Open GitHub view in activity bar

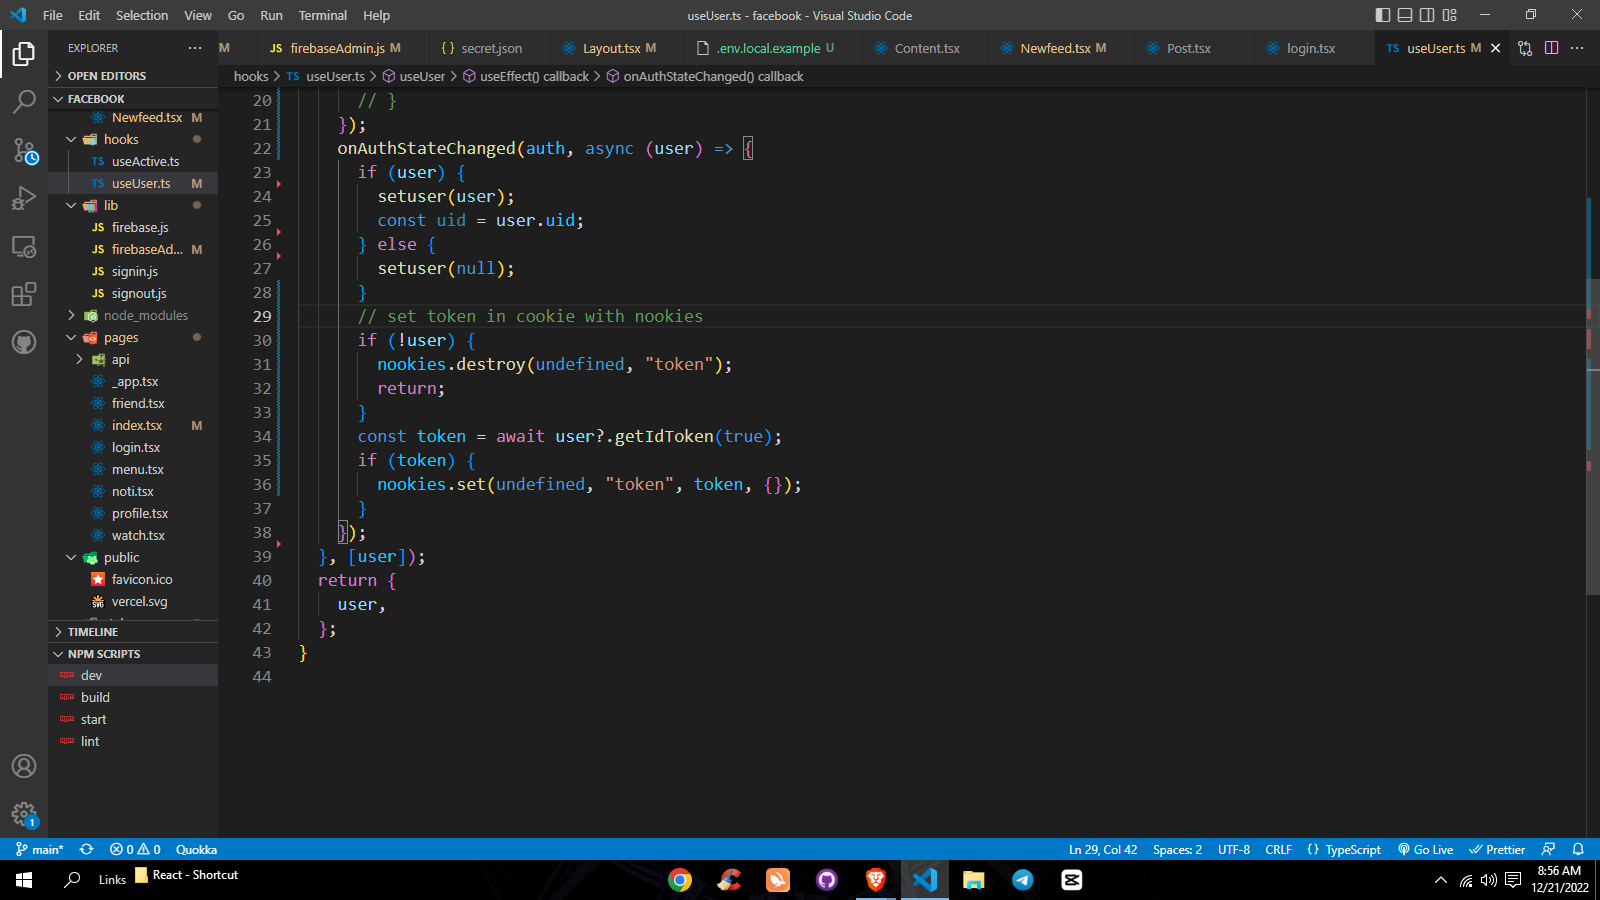click(x=24, y=342)
